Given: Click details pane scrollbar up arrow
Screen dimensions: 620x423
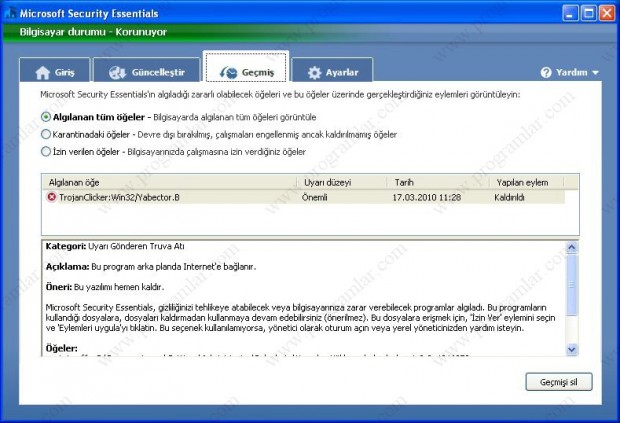Looking at the screenshot, I should [x=572, y=248].
